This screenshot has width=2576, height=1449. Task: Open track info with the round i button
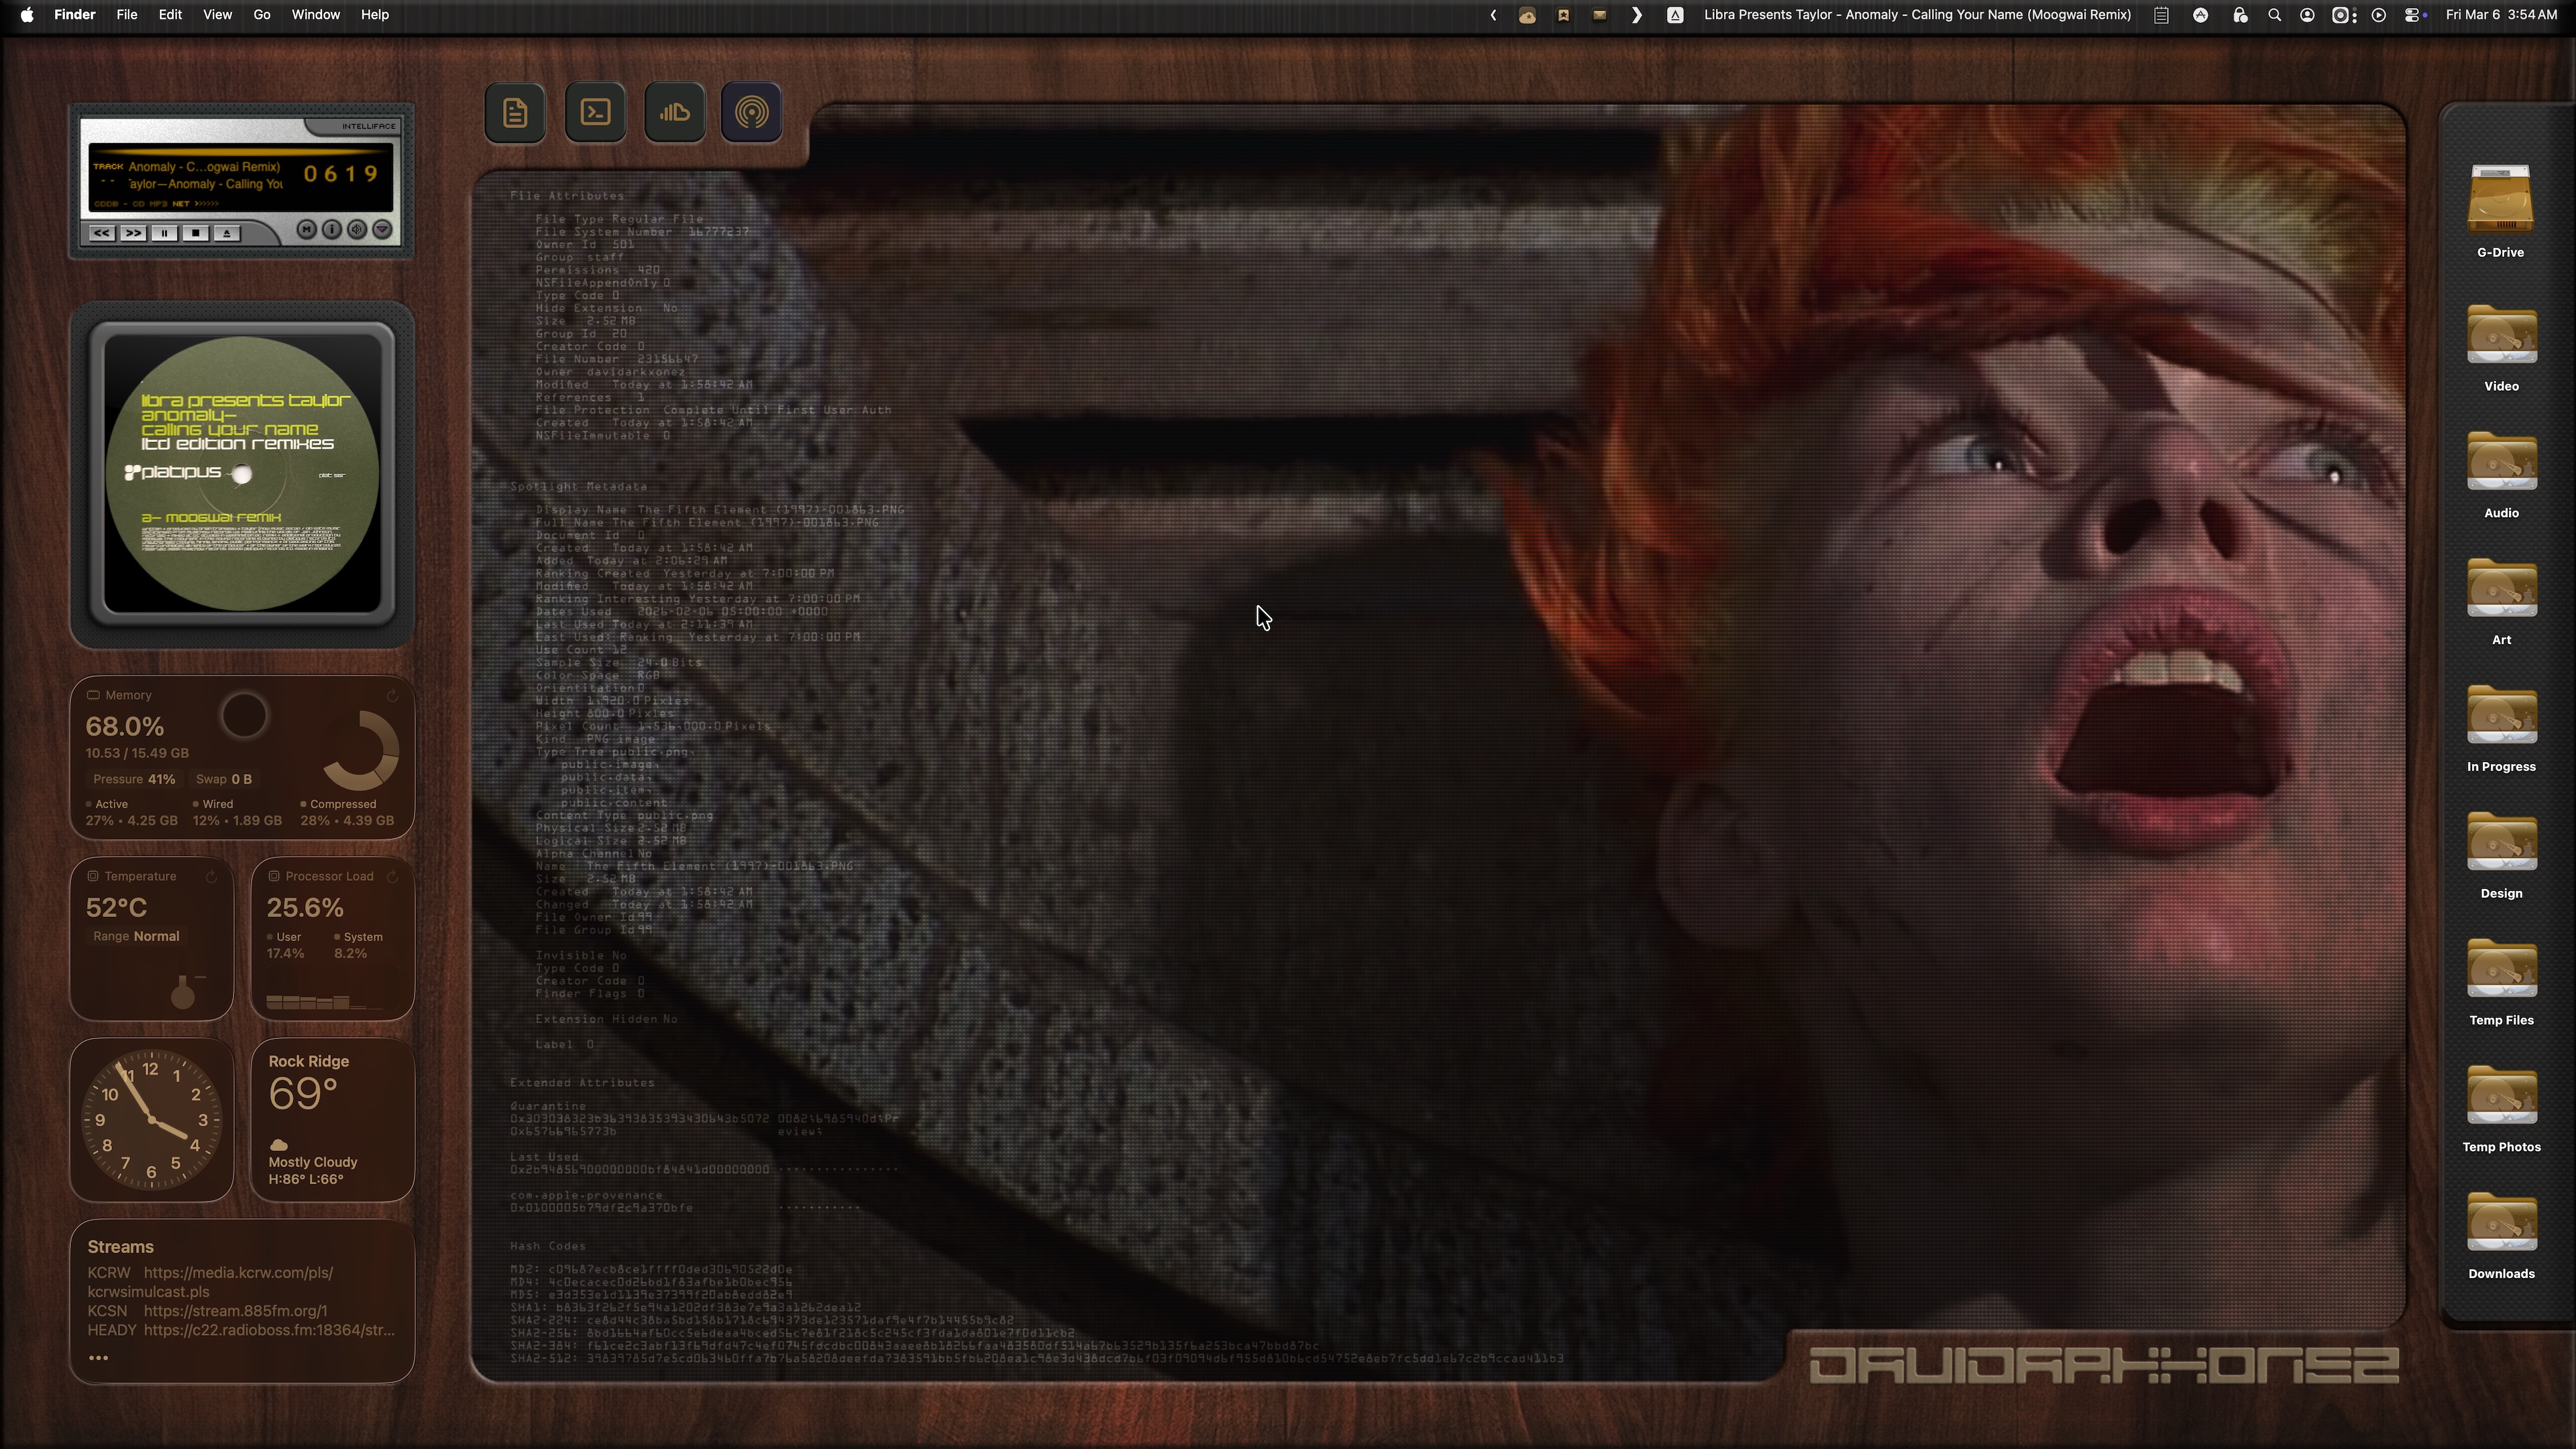point(332,230)
